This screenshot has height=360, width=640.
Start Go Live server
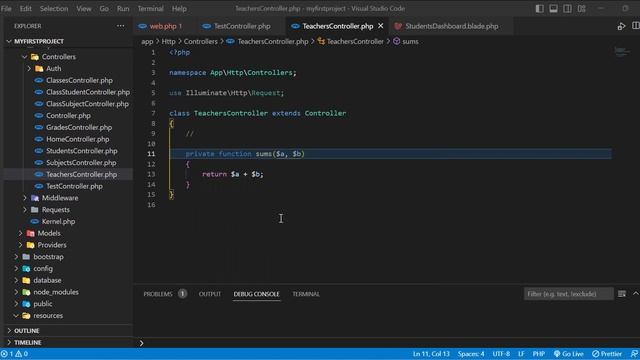pyautogui.click(x=569, y=354)
